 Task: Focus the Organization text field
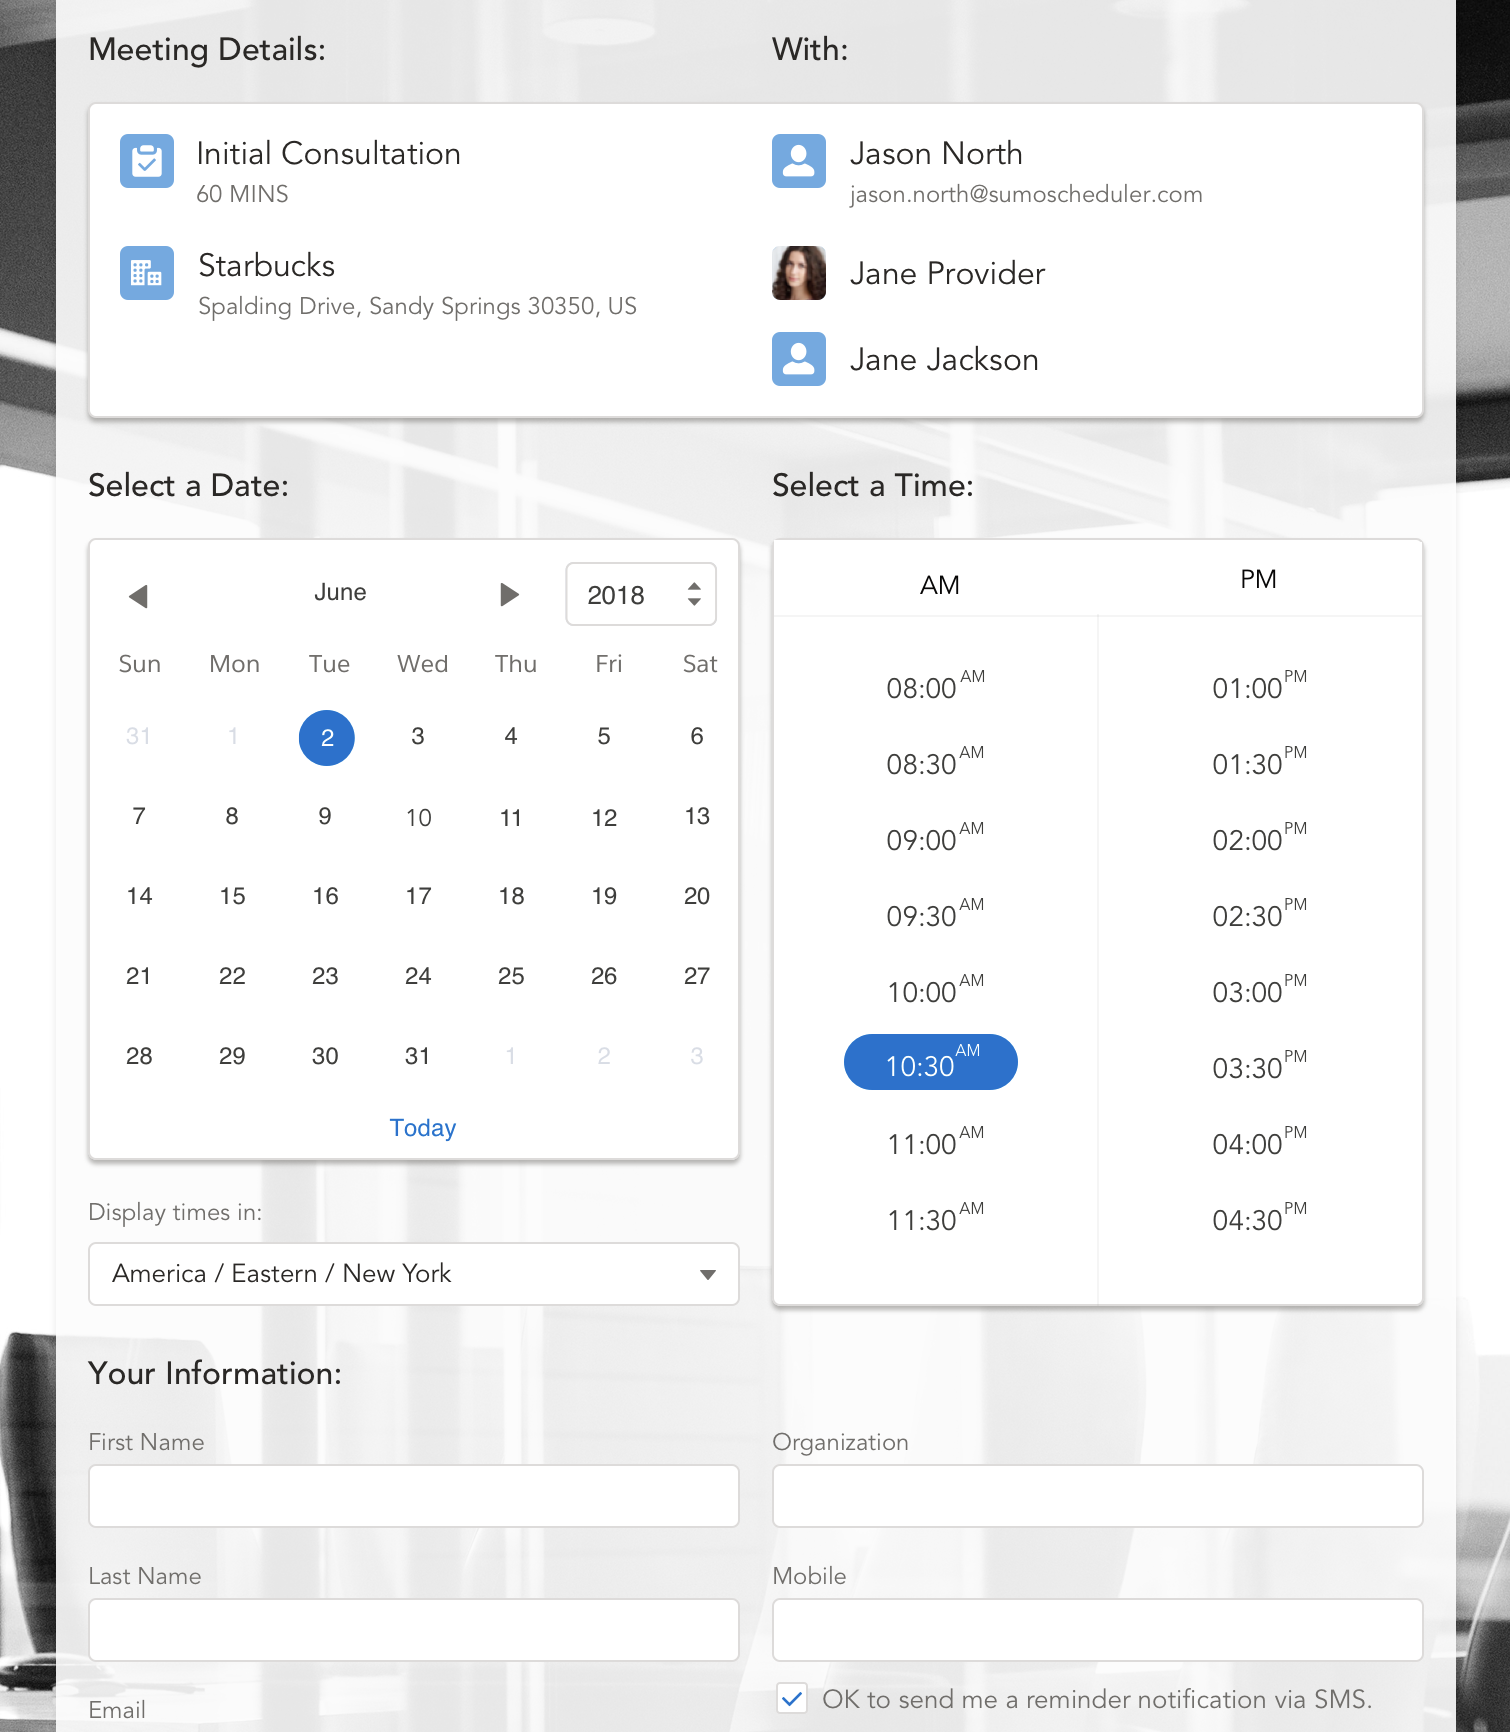pyautogui.click(x=1097, y=1496)
